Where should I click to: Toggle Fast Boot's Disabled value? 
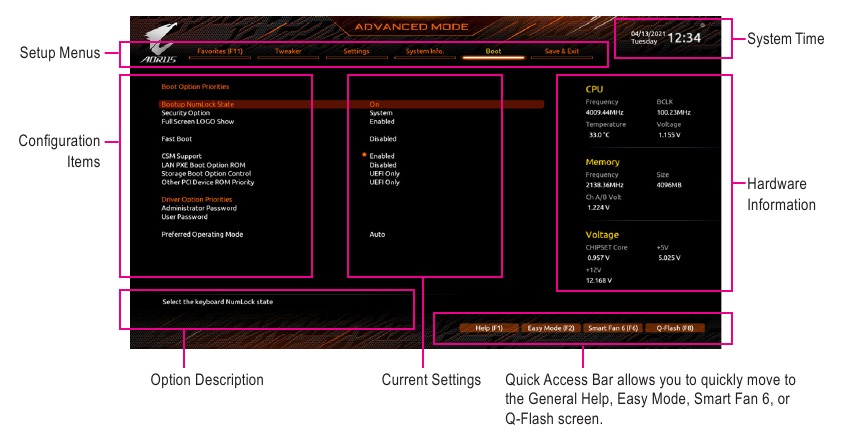point(382,139)
